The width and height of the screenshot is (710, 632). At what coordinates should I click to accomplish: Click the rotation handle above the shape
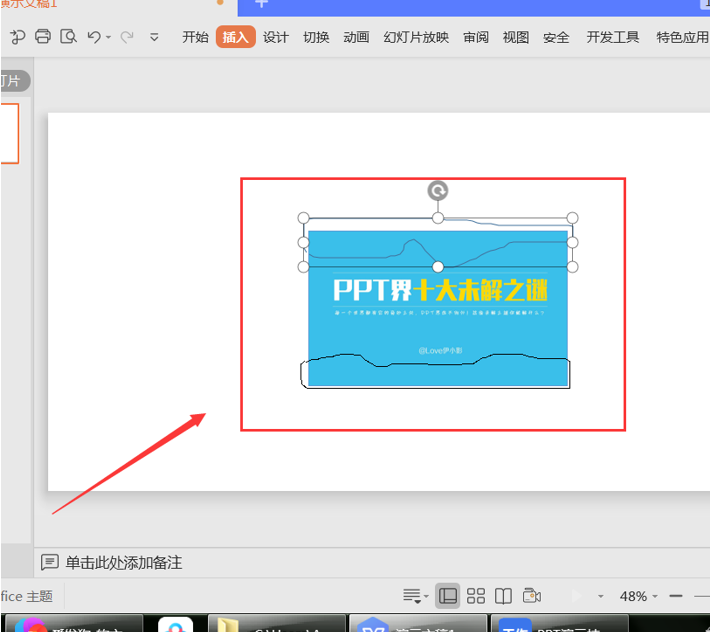pyautogui.click(x=438, y=191)
